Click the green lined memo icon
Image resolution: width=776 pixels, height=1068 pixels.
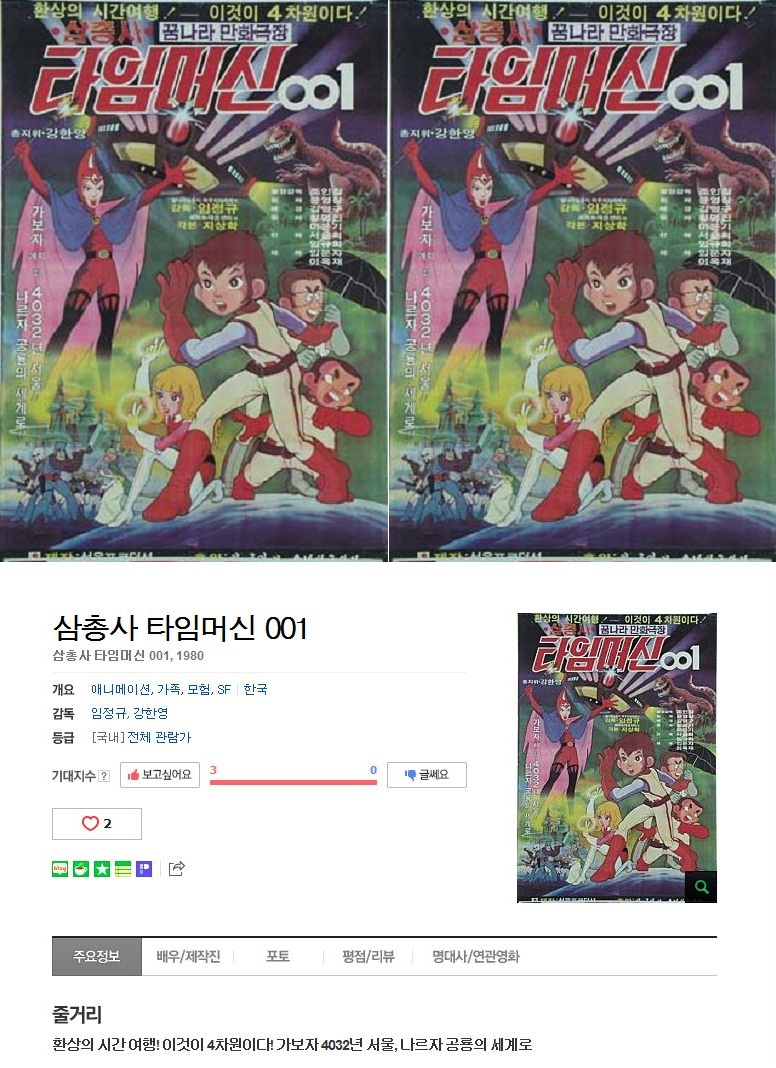coord(123,868)
